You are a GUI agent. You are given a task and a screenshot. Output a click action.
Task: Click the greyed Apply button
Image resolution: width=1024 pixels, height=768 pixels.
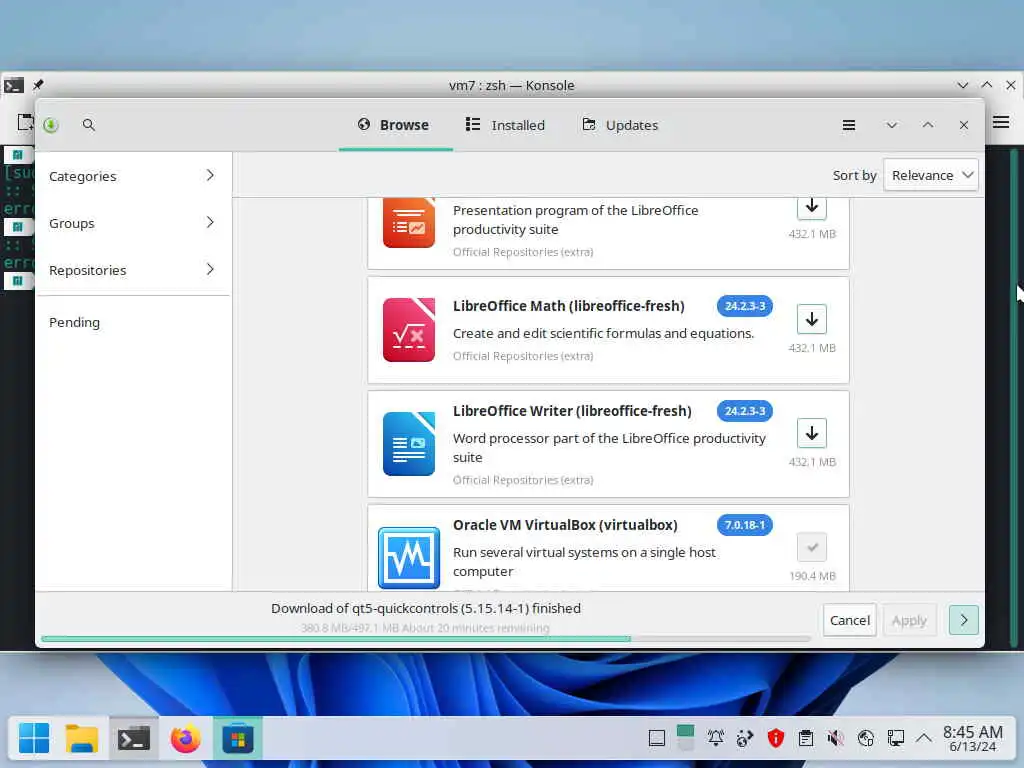909,620
